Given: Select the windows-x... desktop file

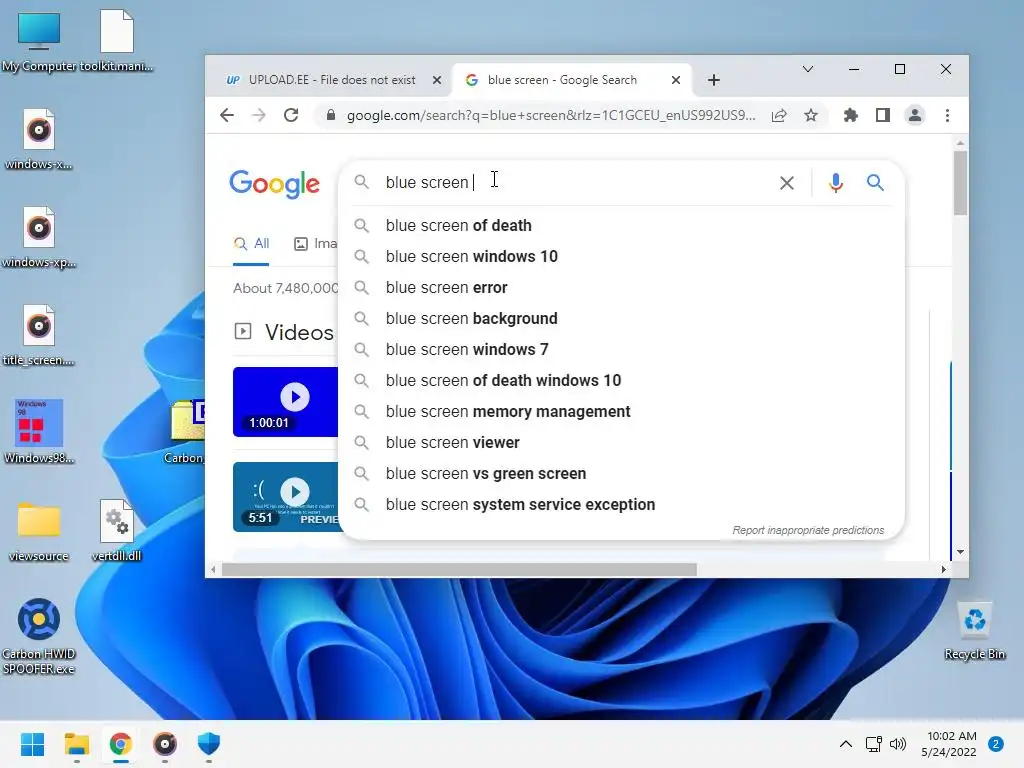Looking at the screenshot, I should coord(39,140).
